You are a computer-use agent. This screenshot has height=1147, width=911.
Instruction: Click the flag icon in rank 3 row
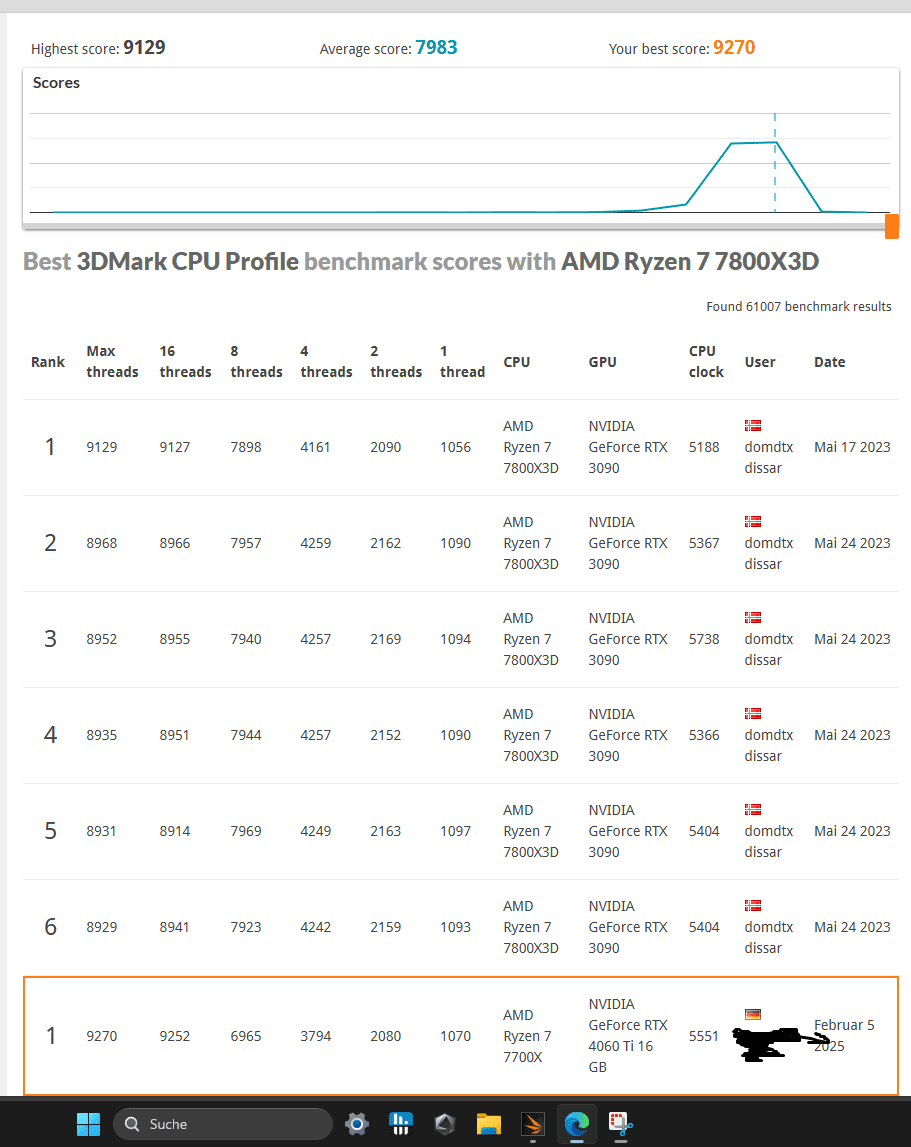(753, 618)
